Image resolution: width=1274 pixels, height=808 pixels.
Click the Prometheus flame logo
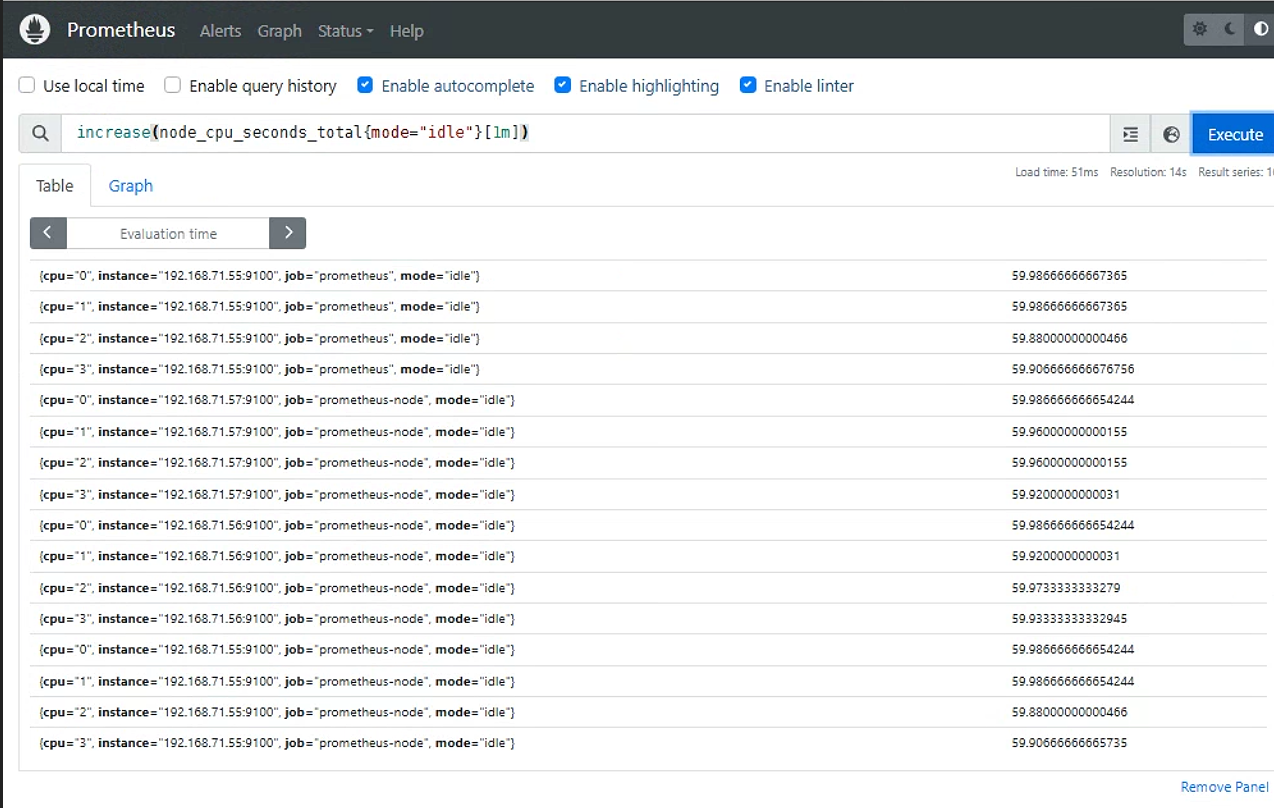click(35, 30)
